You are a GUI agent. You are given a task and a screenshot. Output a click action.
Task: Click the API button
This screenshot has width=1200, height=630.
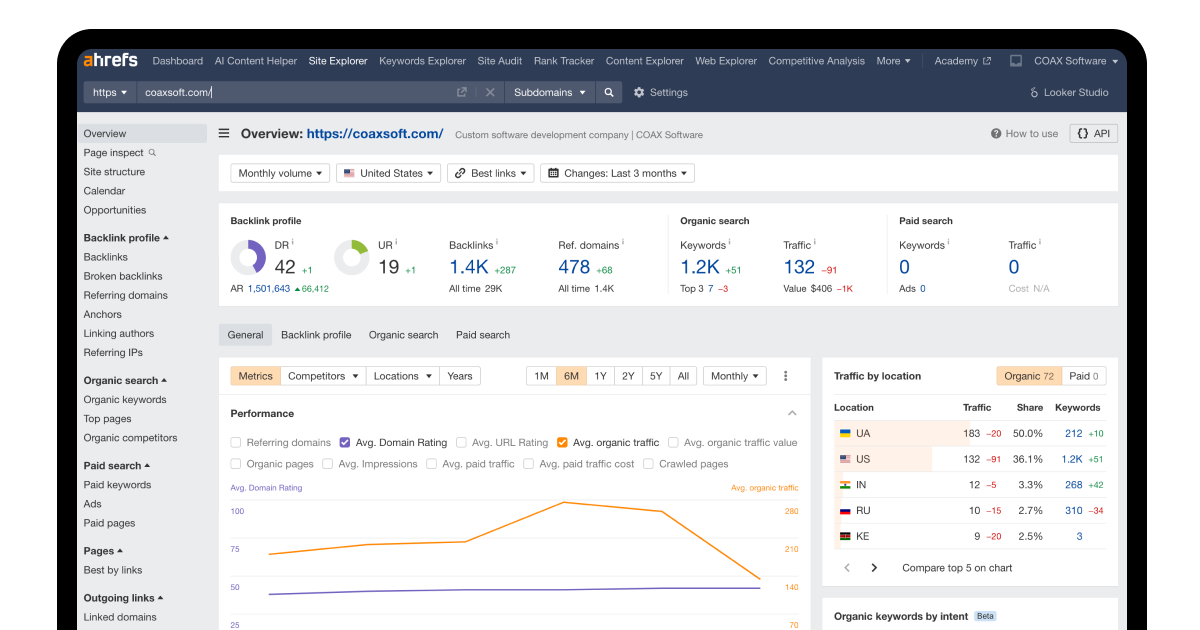(1094, 133)
